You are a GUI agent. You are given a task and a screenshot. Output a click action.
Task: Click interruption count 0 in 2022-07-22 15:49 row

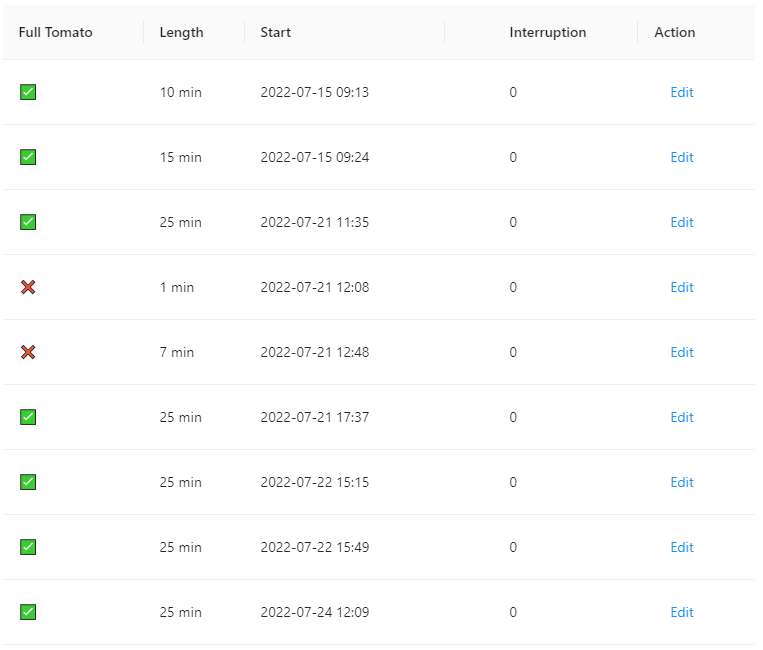click(x=513, y=547)
